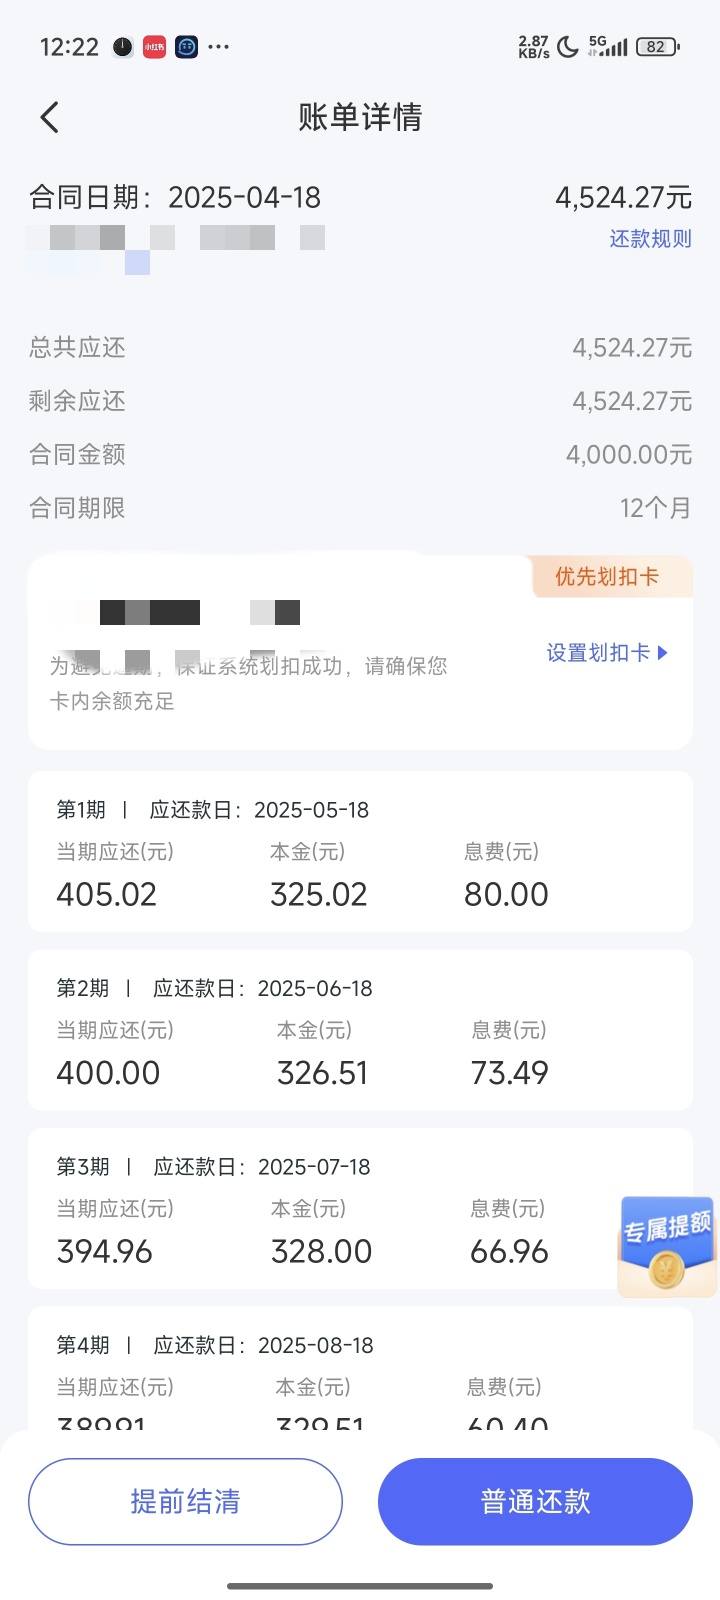The width and height of the screenshot is (720, 1600).
Task: Tap the clock app icon in status bar
Action: coord(122,46)
